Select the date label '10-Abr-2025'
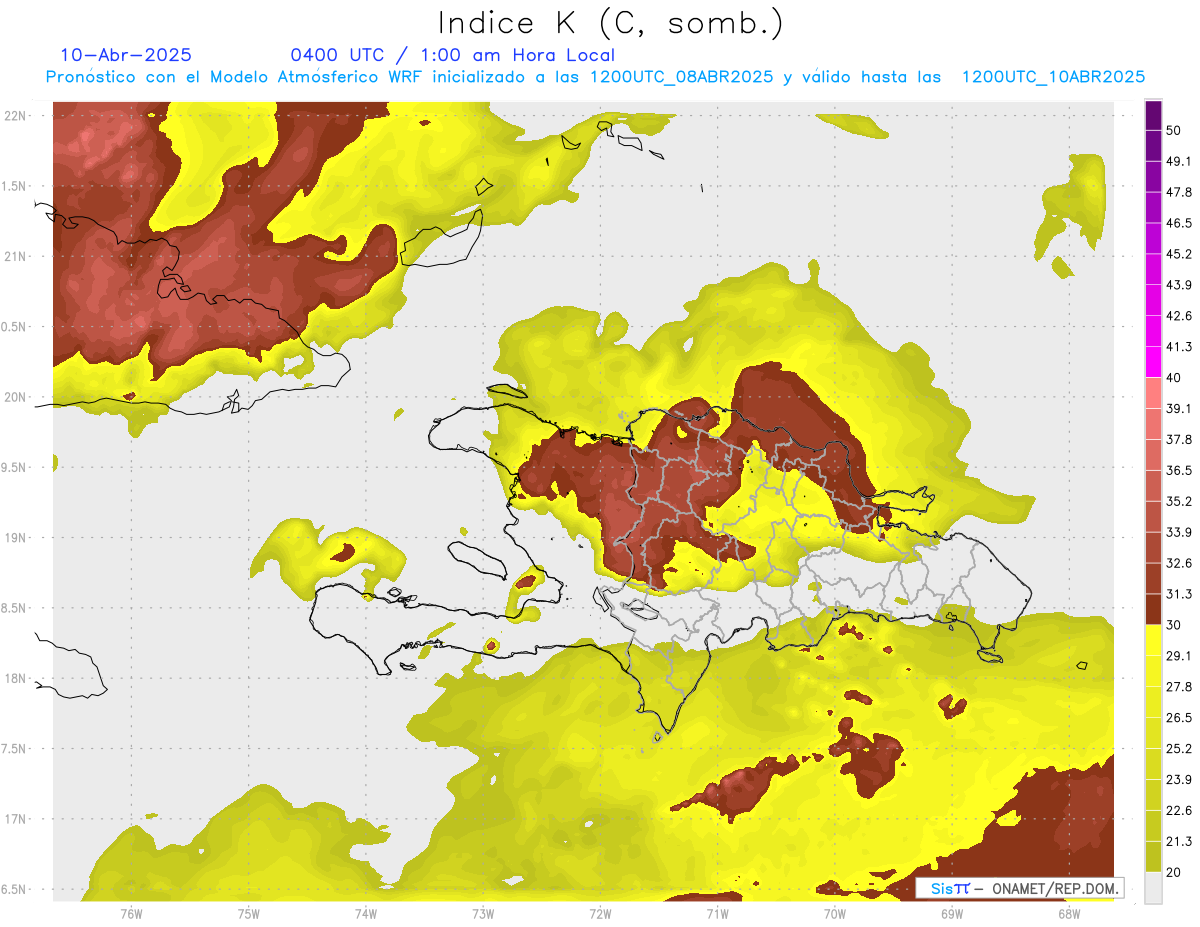This screenshot has height=927, width=1200. (126, 55)
